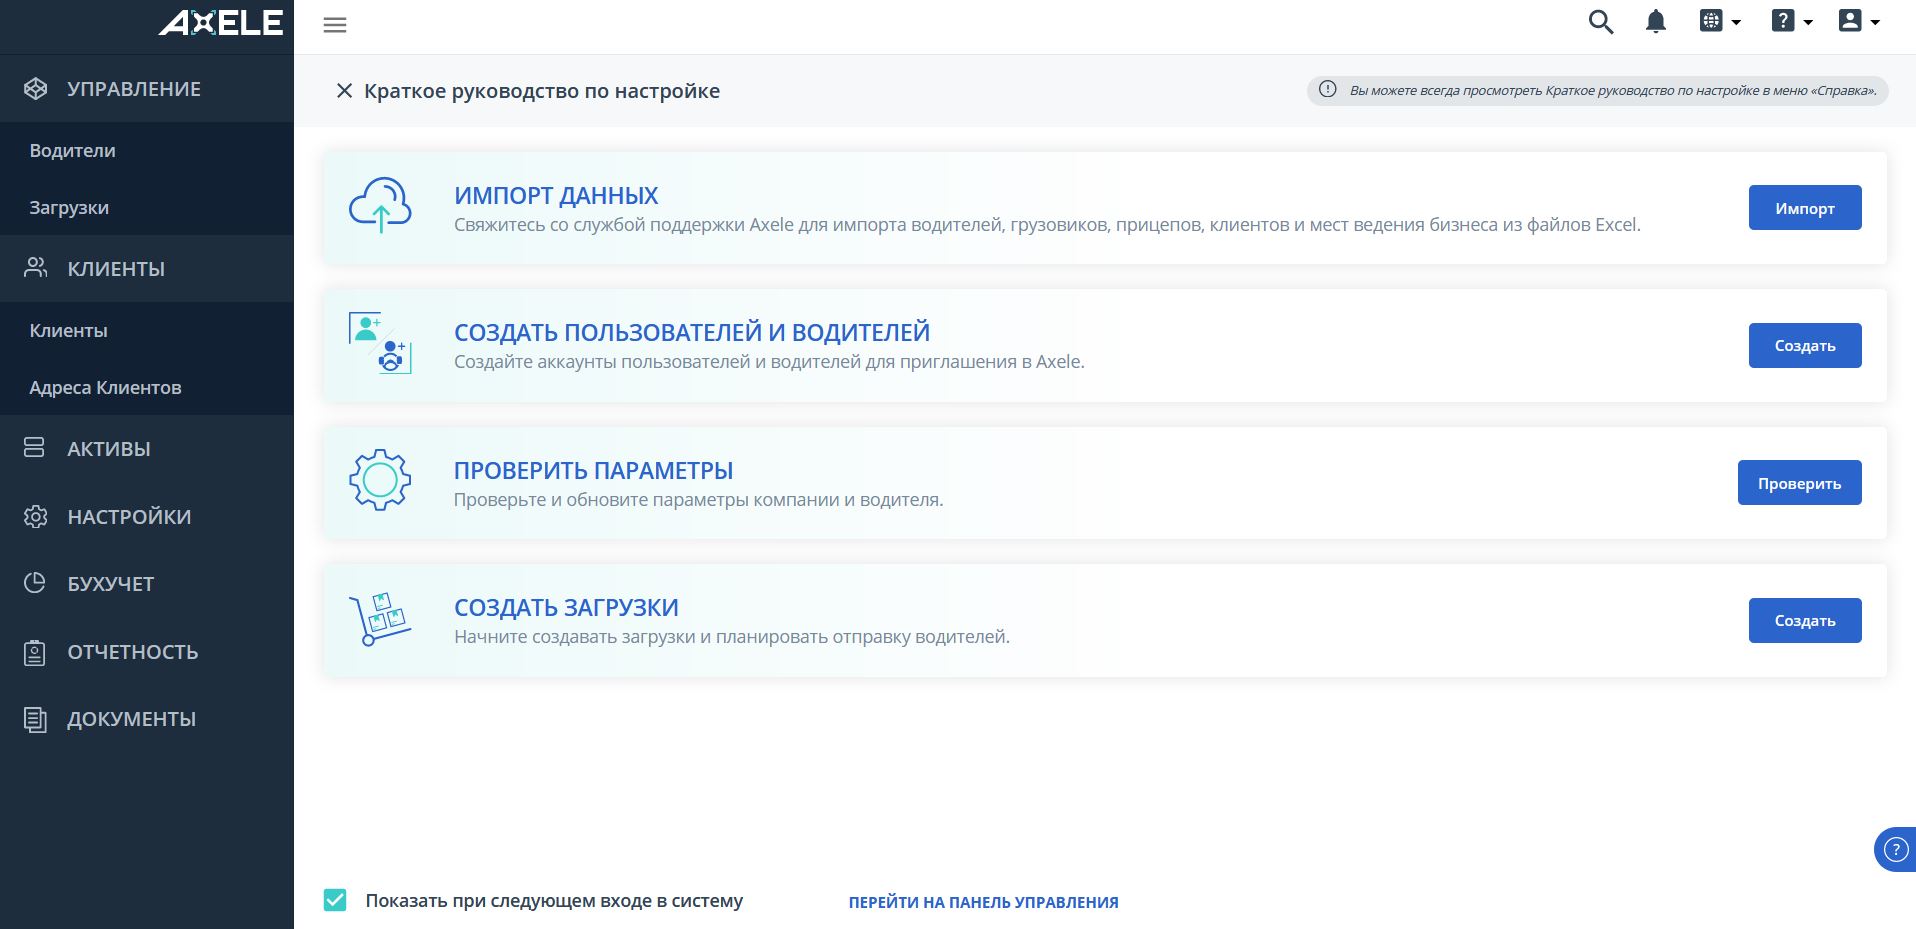Image resolution: width=1916 pixels, height=929 pixels.
Task: Click the СОЗДАТЬ ЗАГРУЗКИ heading
Action: click(566, 607)
